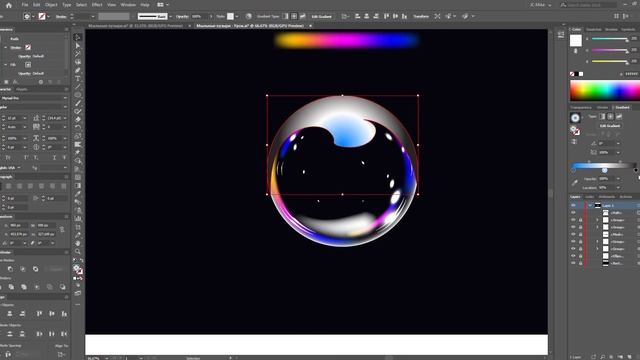Hide the <Path> sublayer
The image size is (640, 360).
(573, 213)
